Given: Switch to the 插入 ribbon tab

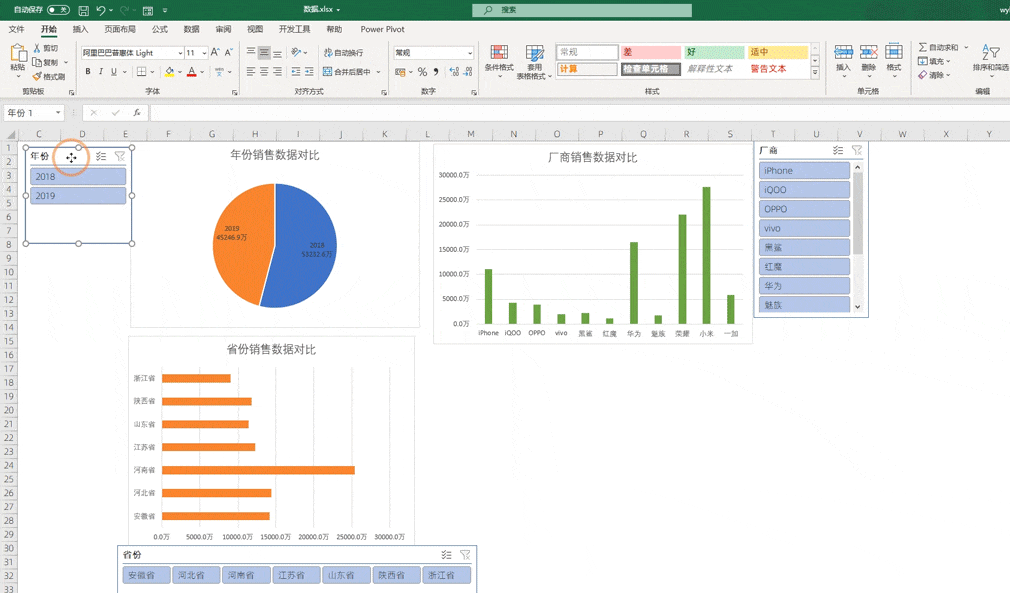Looking at the screenshot, I should point(80,29).
